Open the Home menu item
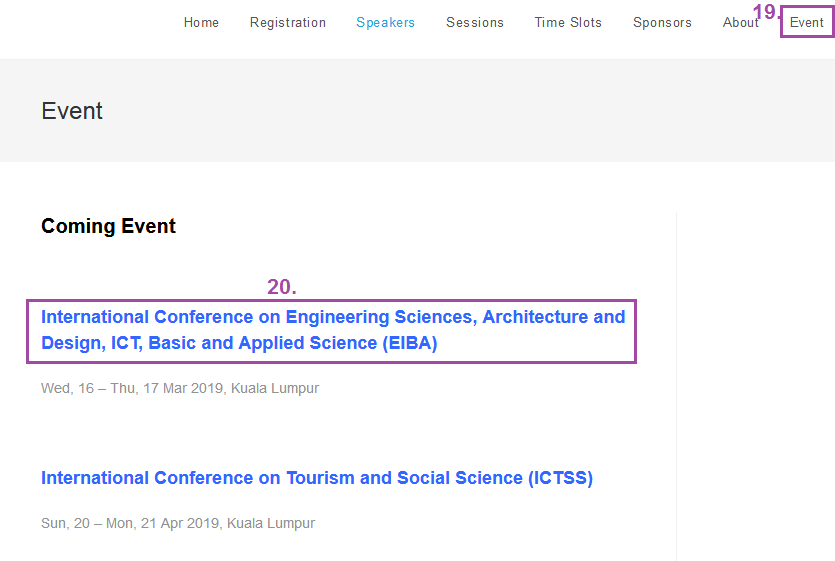835x561 pixels. 201,22
